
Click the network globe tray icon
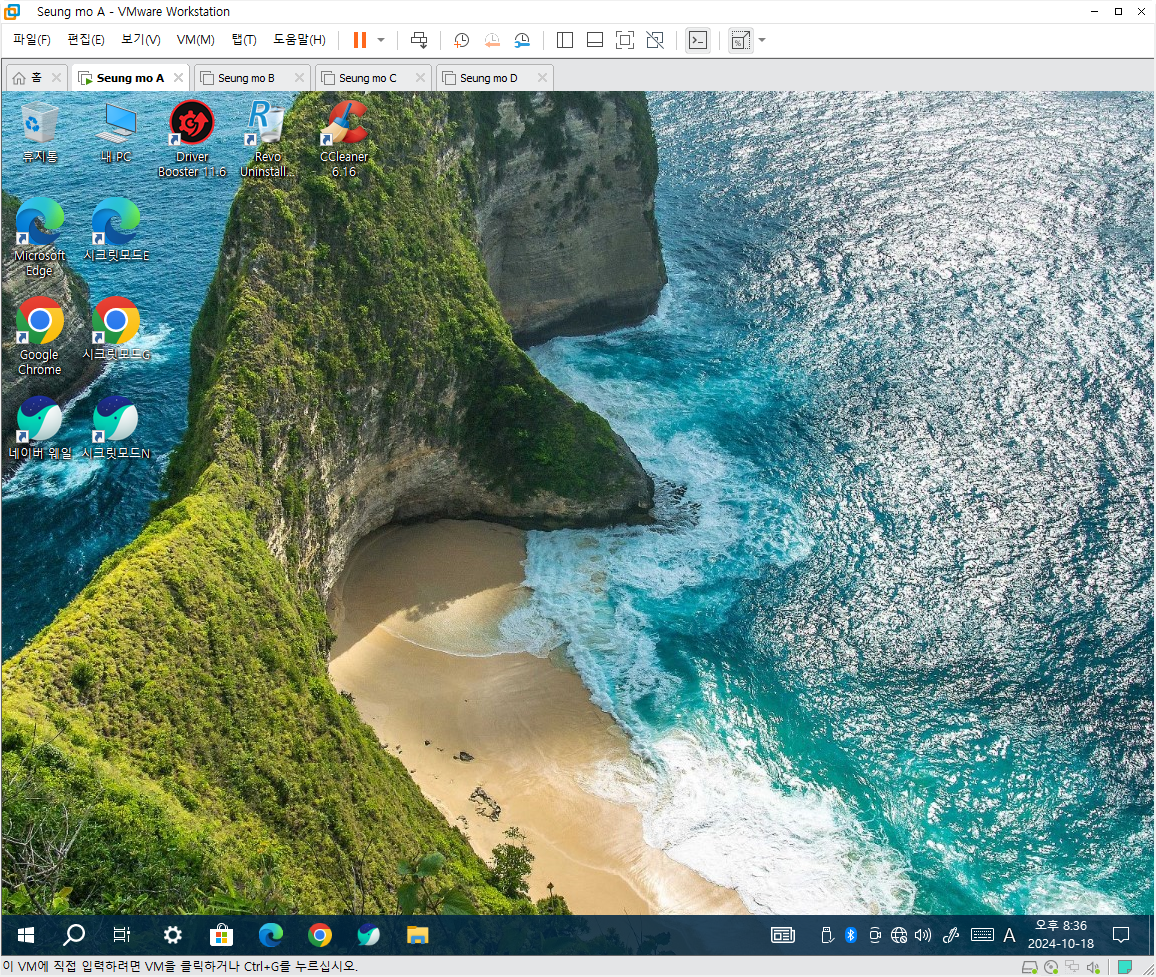899,935
